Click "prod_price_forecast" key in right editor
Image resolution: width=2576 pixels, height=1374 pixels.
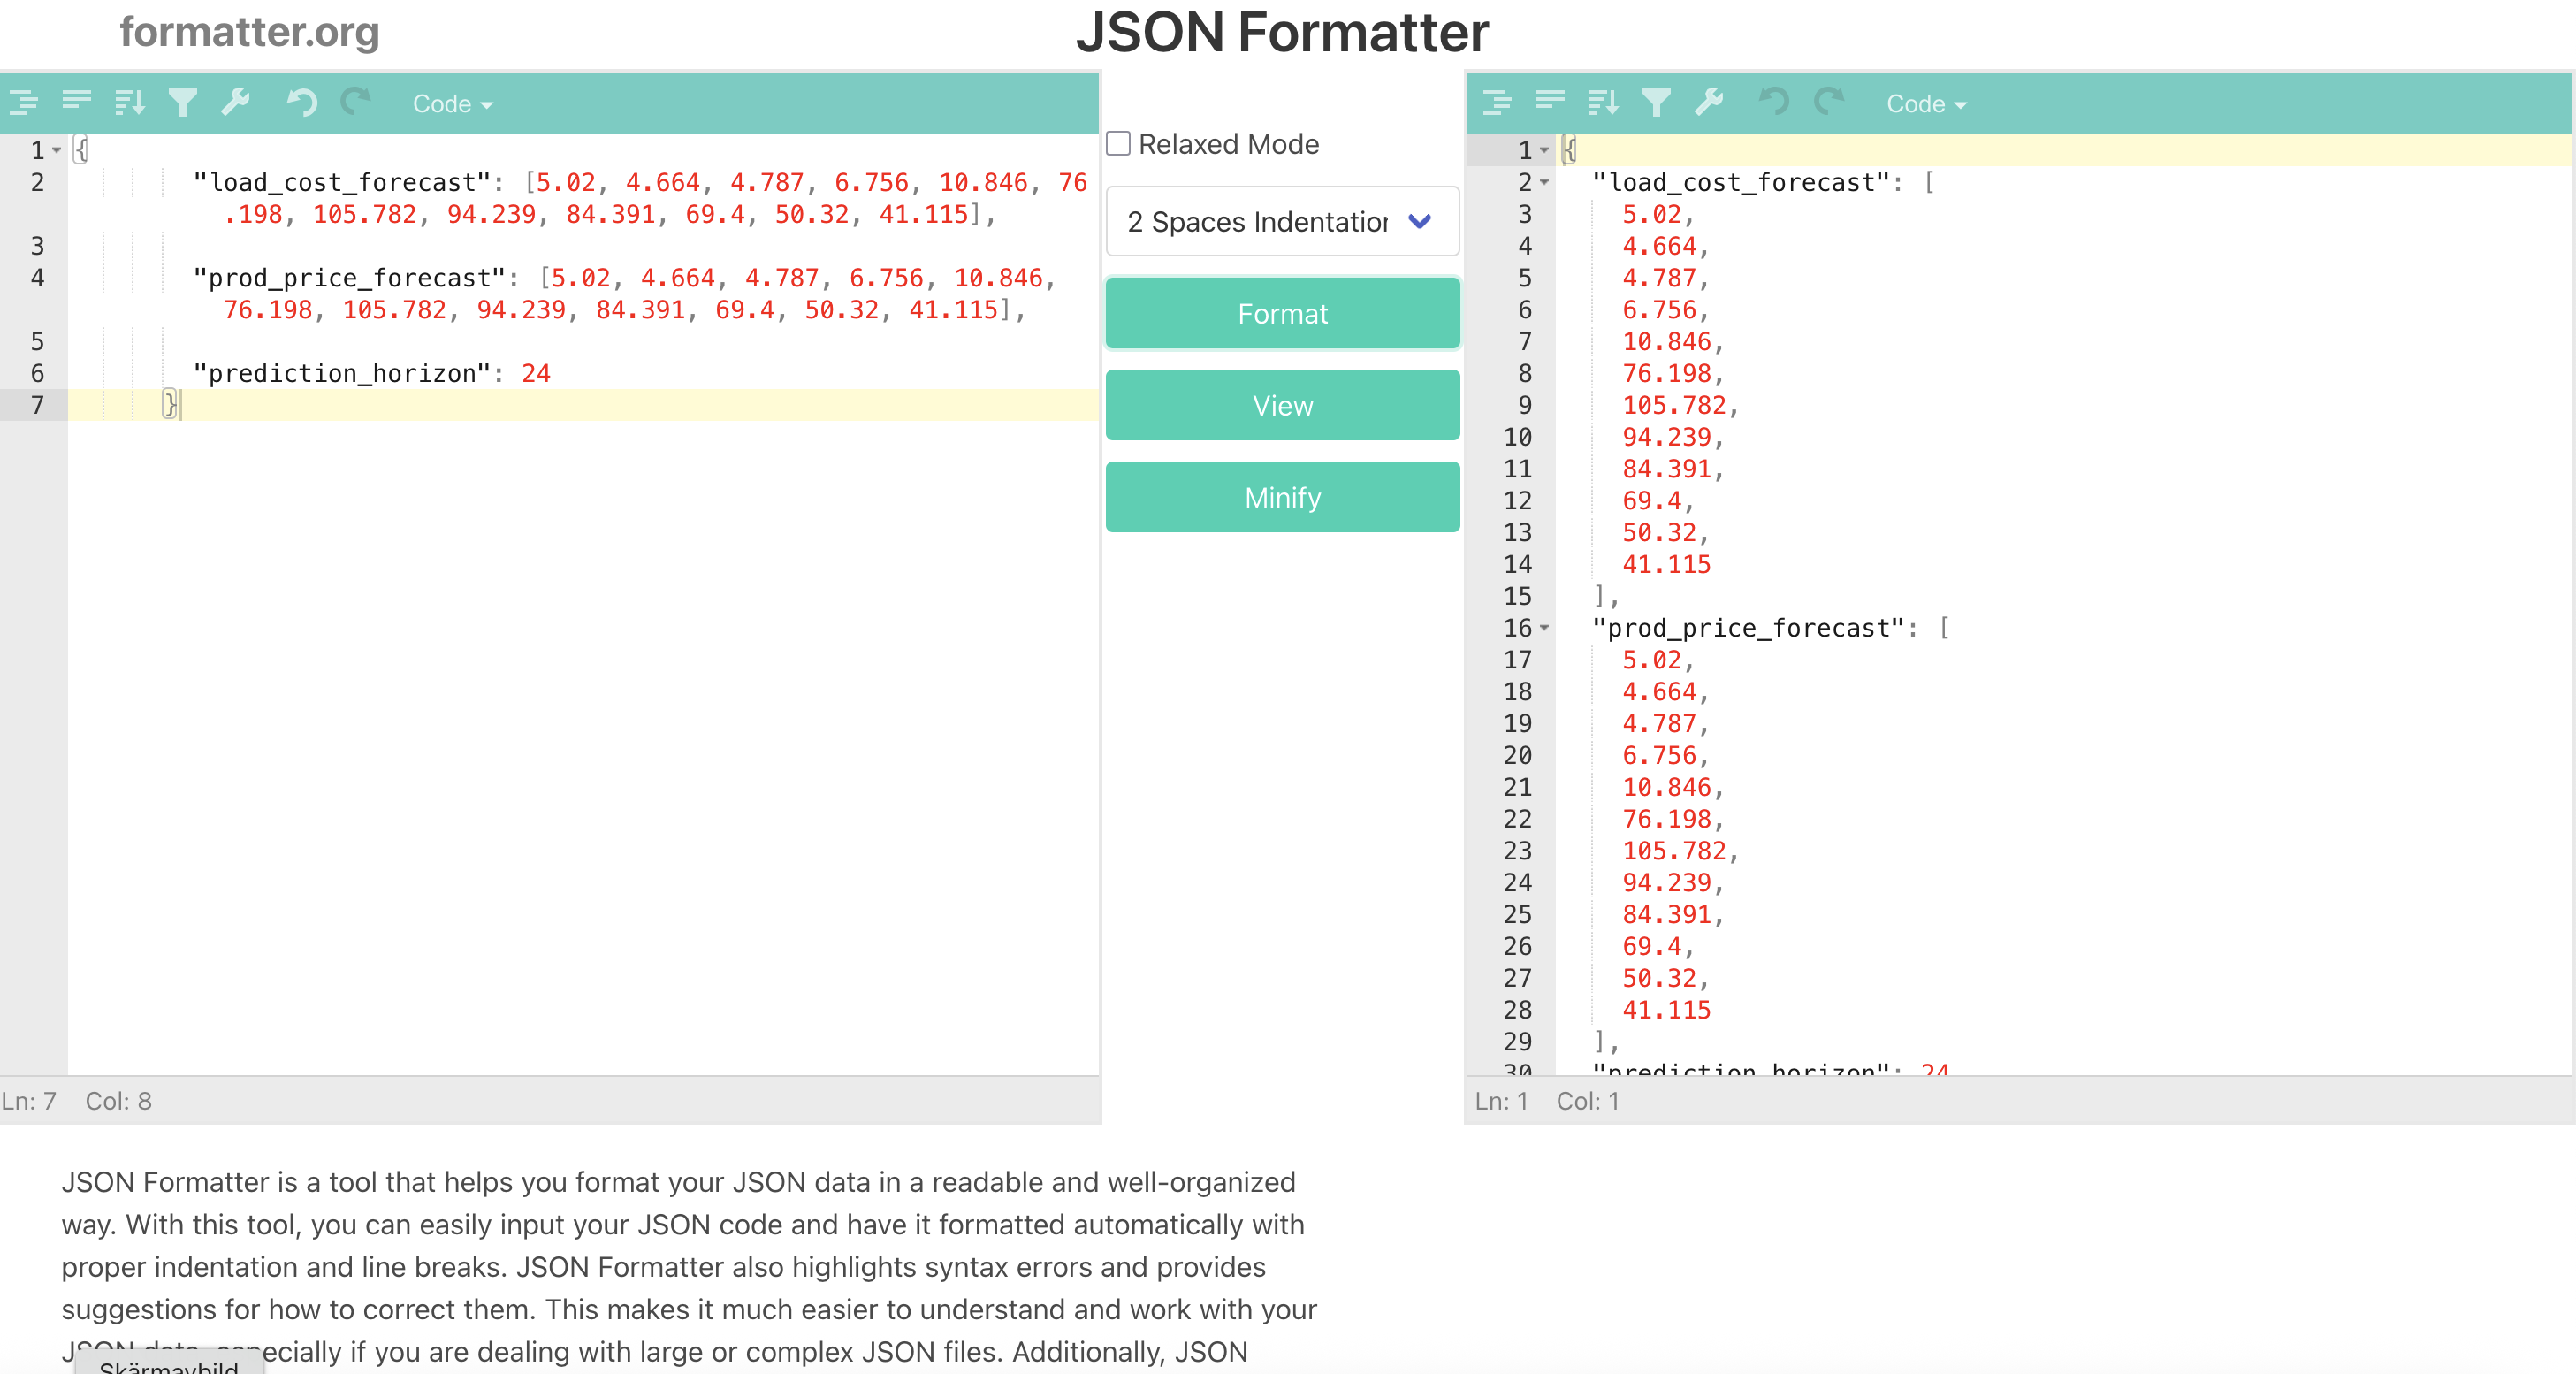click(1749, 628)
